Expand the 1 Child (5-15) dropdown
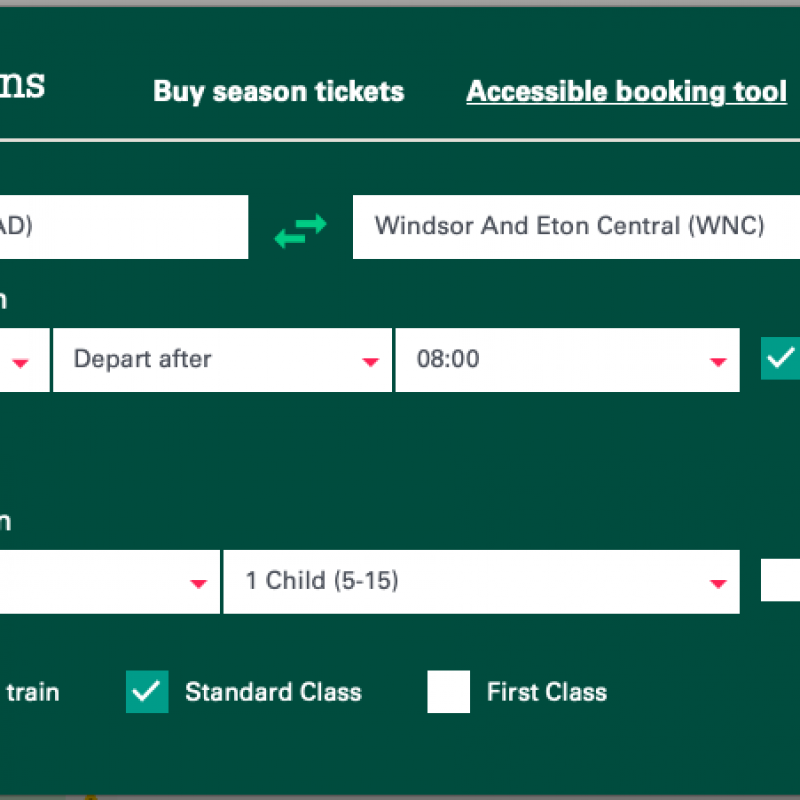The width and height of the screenshot is (800, 800). click(482, 582)
